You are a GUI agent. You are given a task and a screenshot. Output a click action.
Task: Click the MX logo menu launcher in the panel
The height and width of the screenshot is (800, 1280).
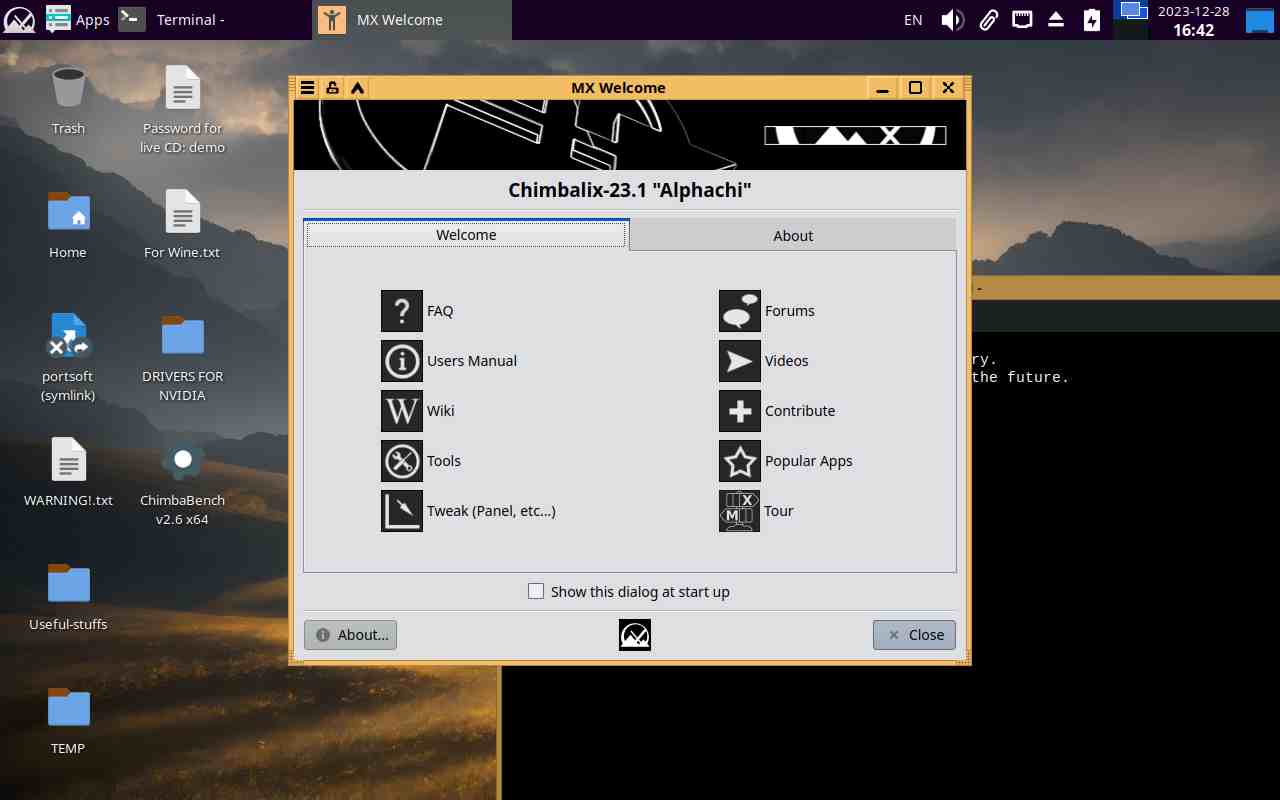click(x=20, y=20)
